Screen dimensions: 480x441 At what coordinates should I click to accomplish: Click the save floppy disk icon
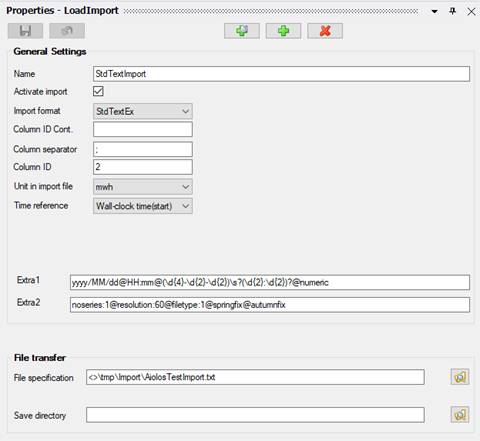[x=25, y=31]
